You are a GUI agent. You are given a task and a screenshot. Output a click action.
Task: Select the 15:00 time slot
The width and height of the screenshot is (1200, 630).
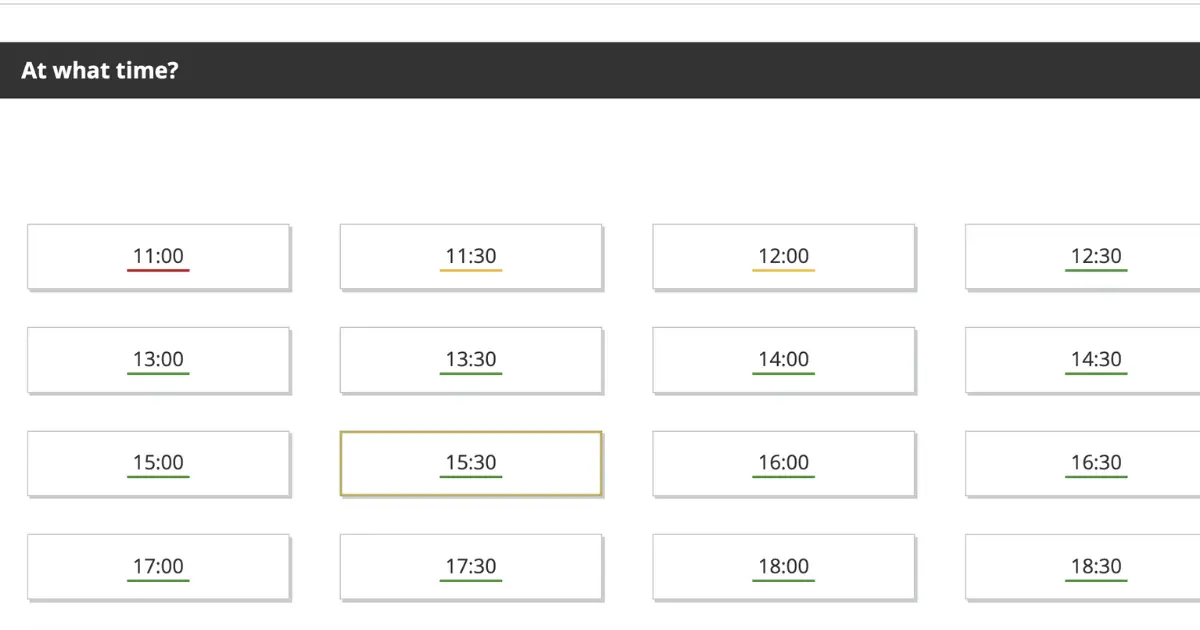tap(158, 464)
